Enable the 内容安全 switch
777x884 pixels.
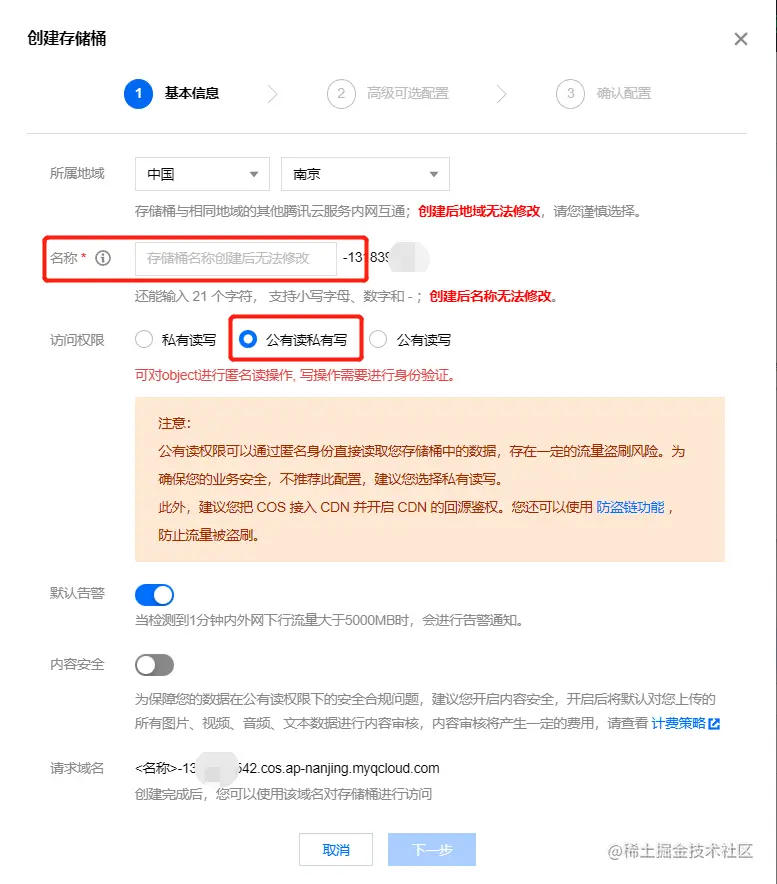(x=154, y=665)
